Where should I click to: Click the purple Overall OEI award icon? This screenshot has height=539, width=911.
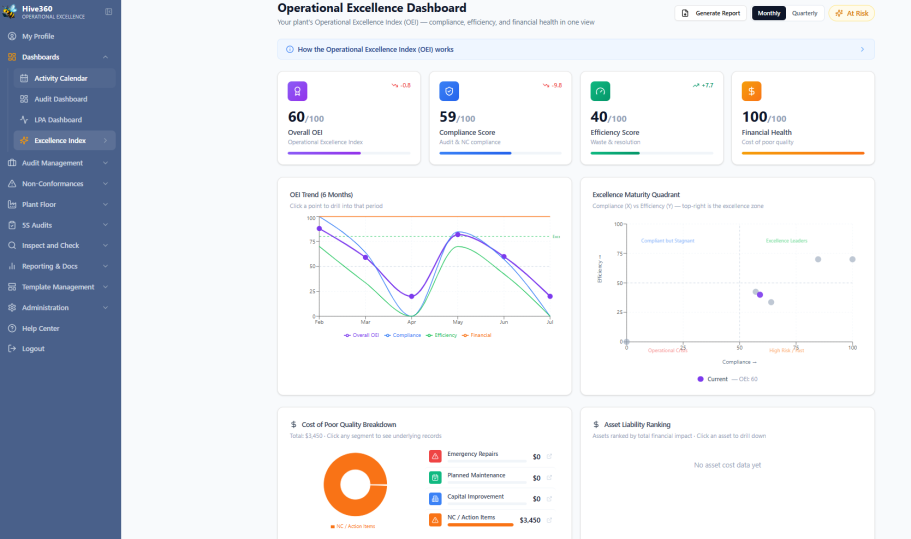tap(297, 91)
